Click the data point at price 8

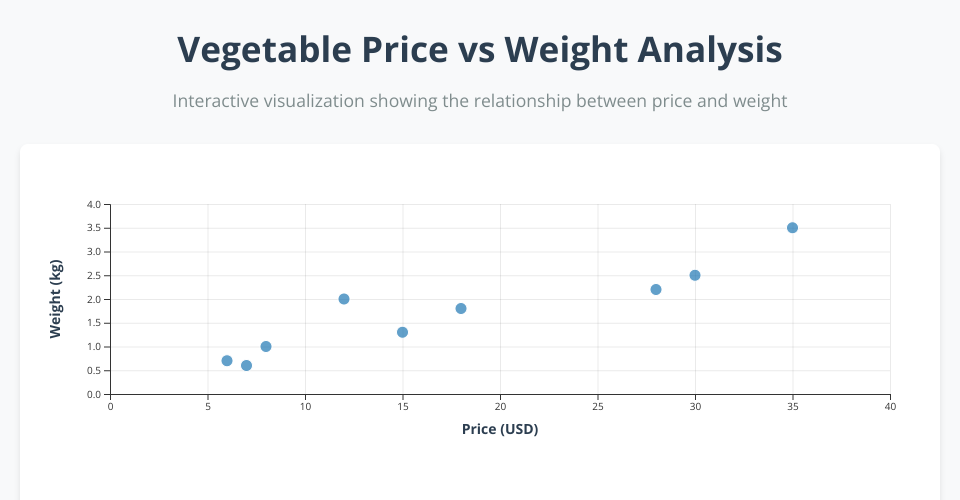266,347
